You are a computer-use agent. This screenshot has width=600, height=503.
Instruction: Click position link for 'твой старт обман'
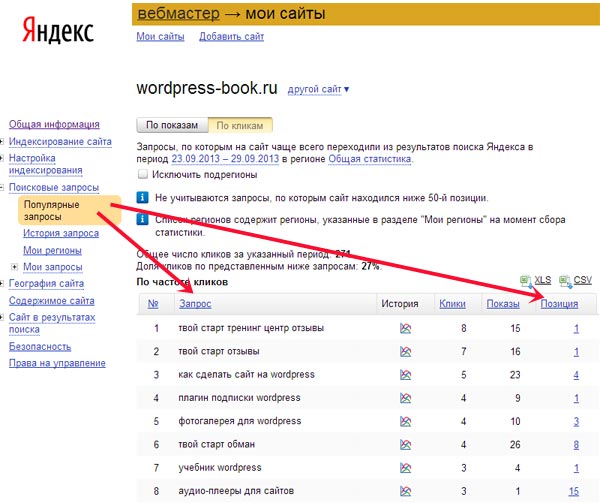click(576, 444)
